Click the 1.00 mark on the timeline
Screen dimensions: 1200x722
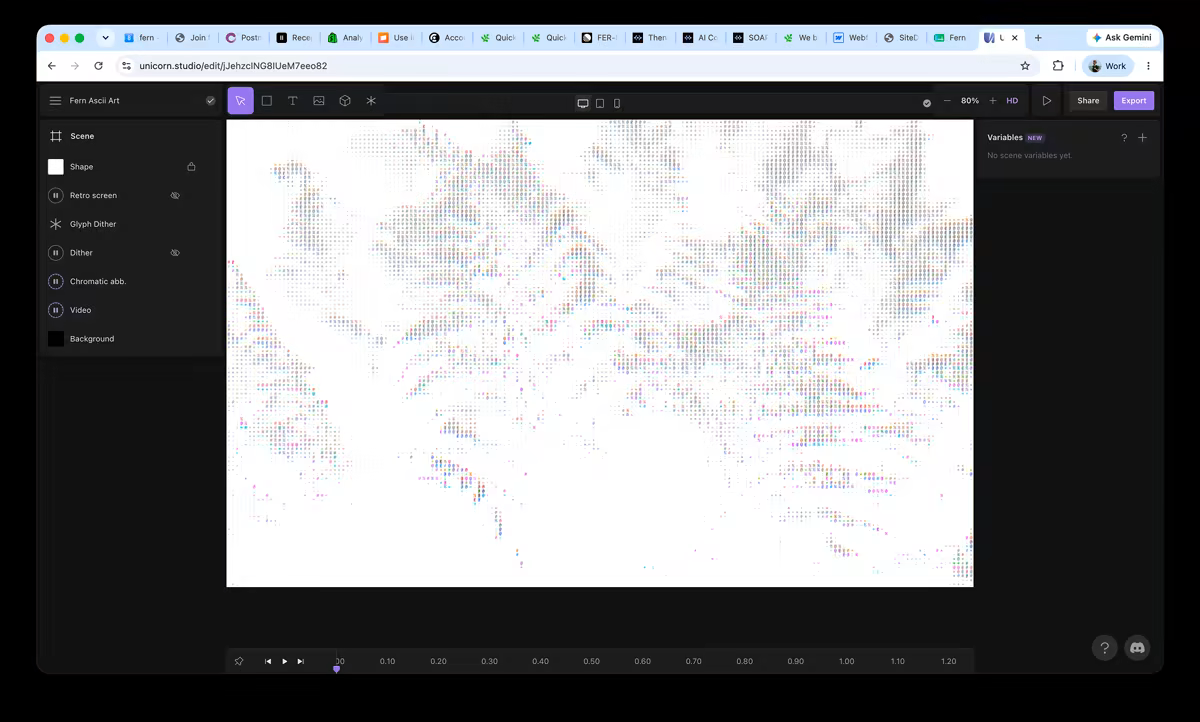(x=847, y=661)
